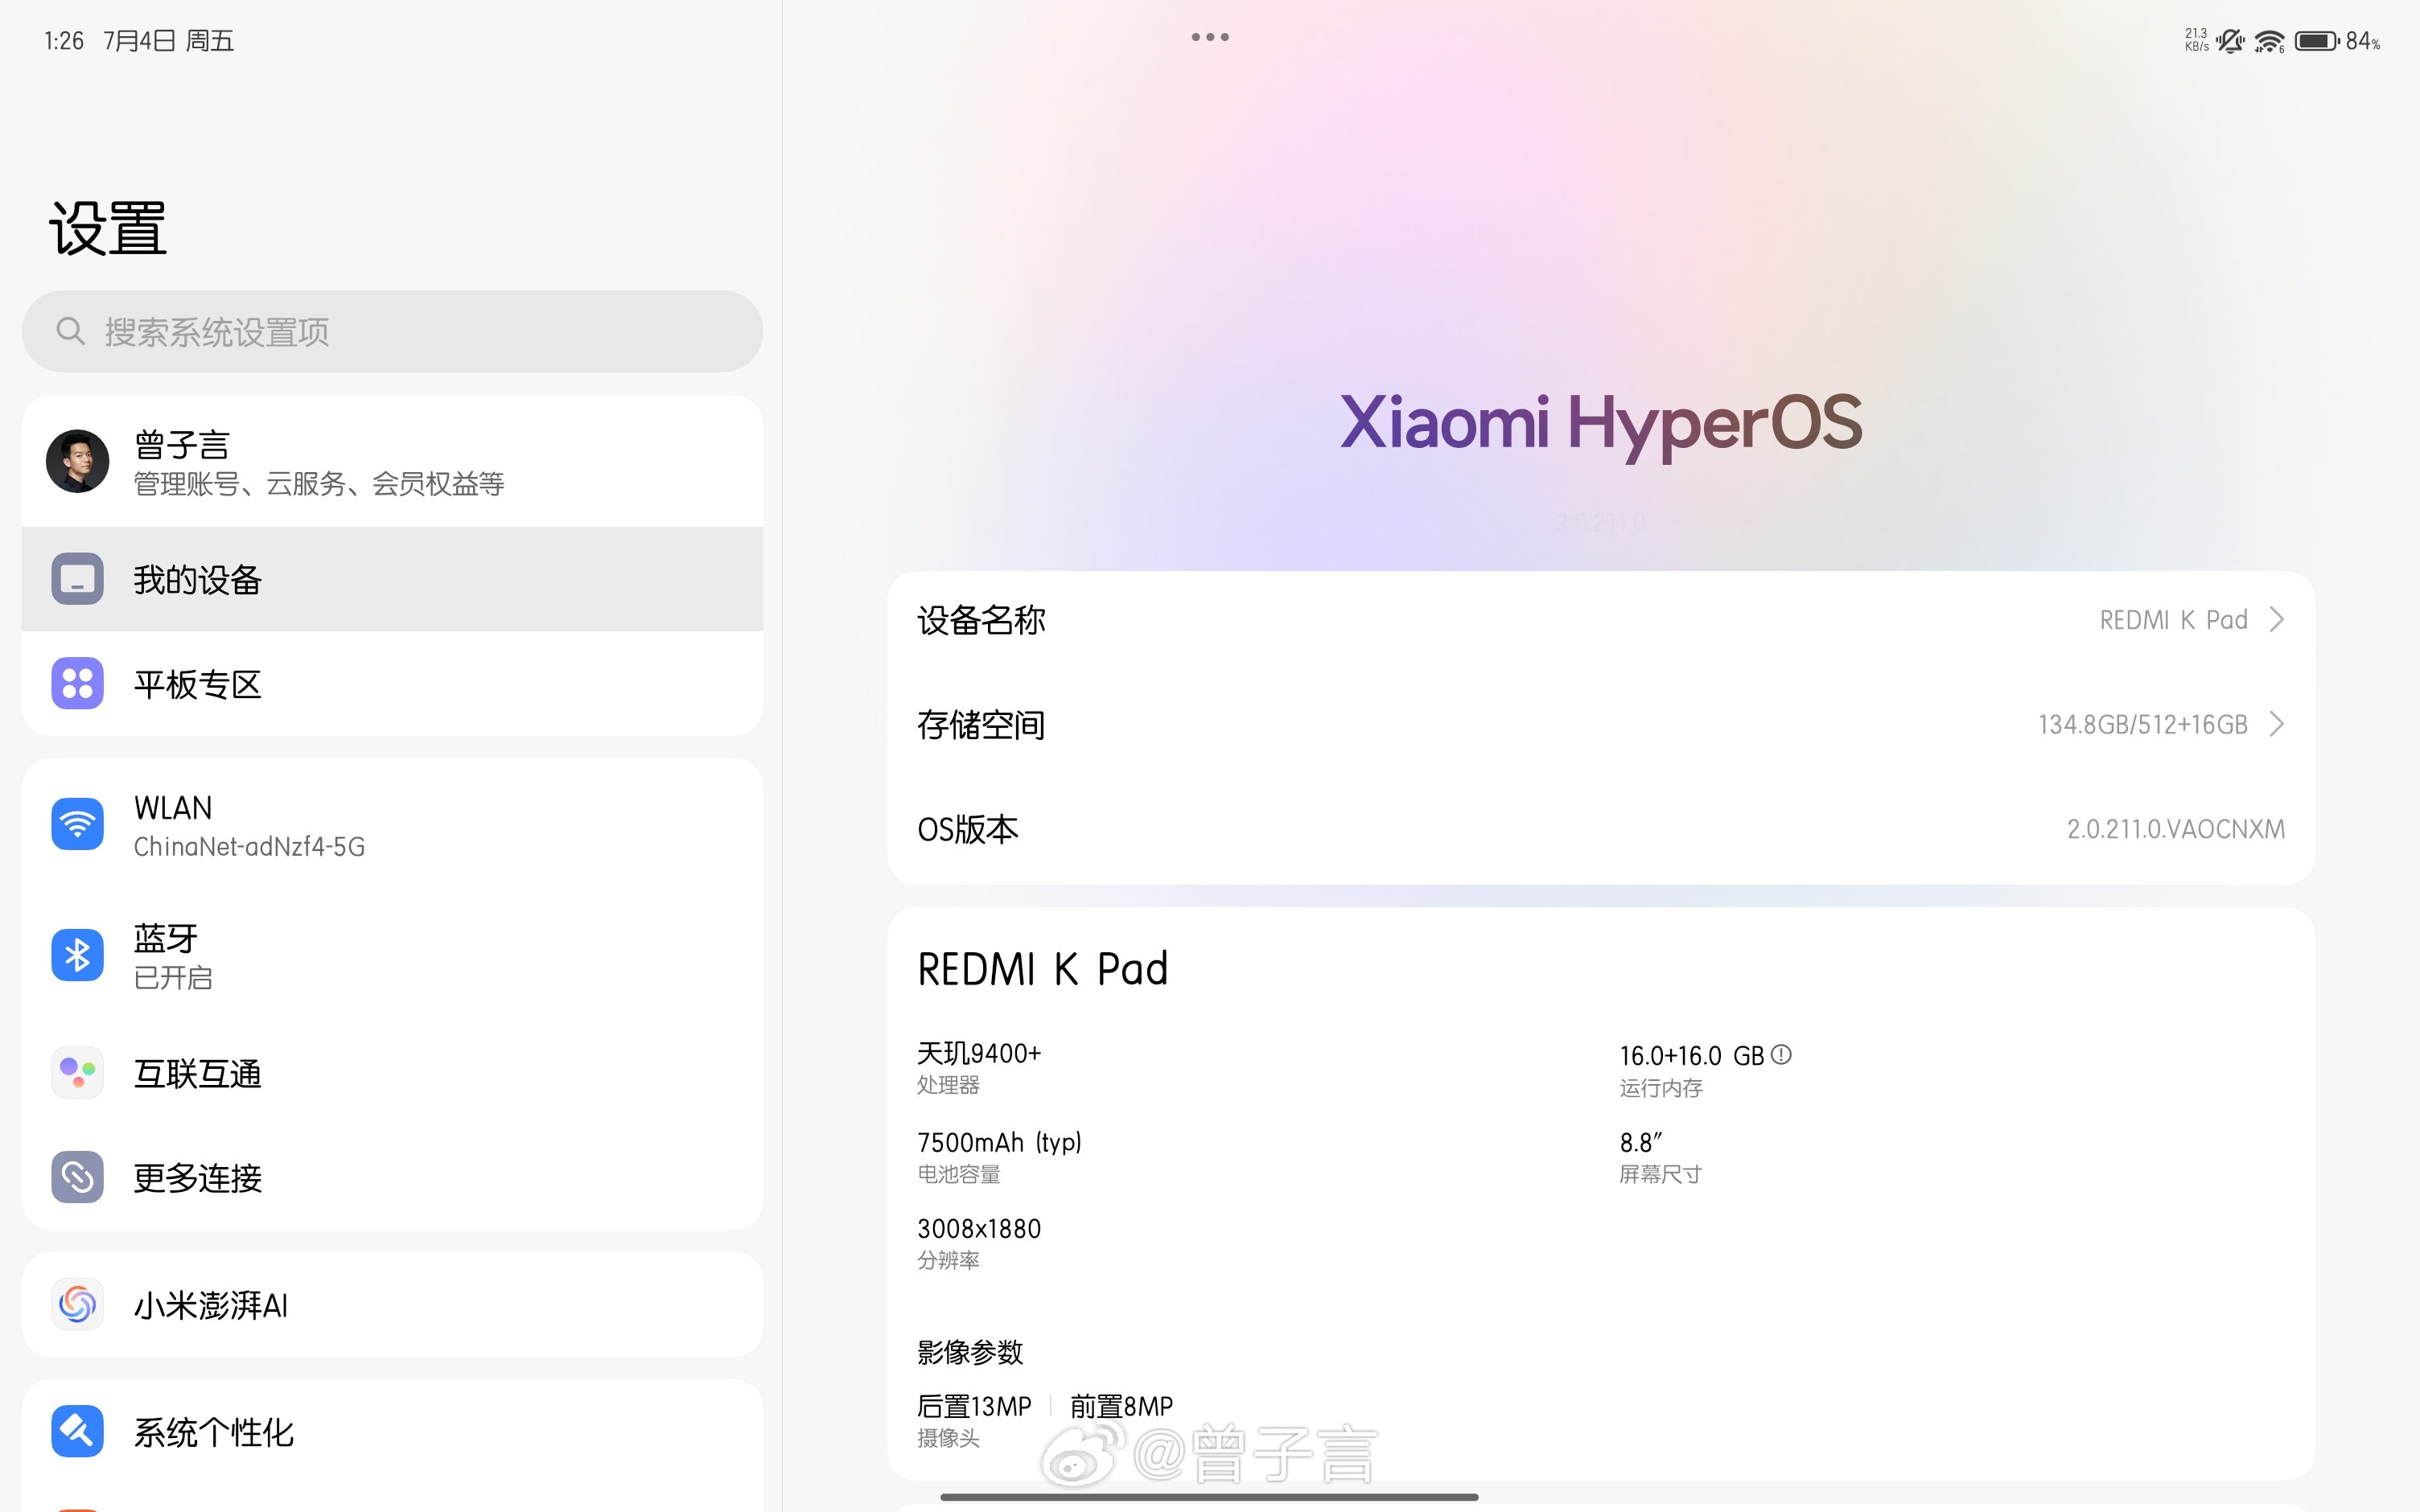
Task: Click the network speed KB/s indicator
Action: [x=2196, y=40]
